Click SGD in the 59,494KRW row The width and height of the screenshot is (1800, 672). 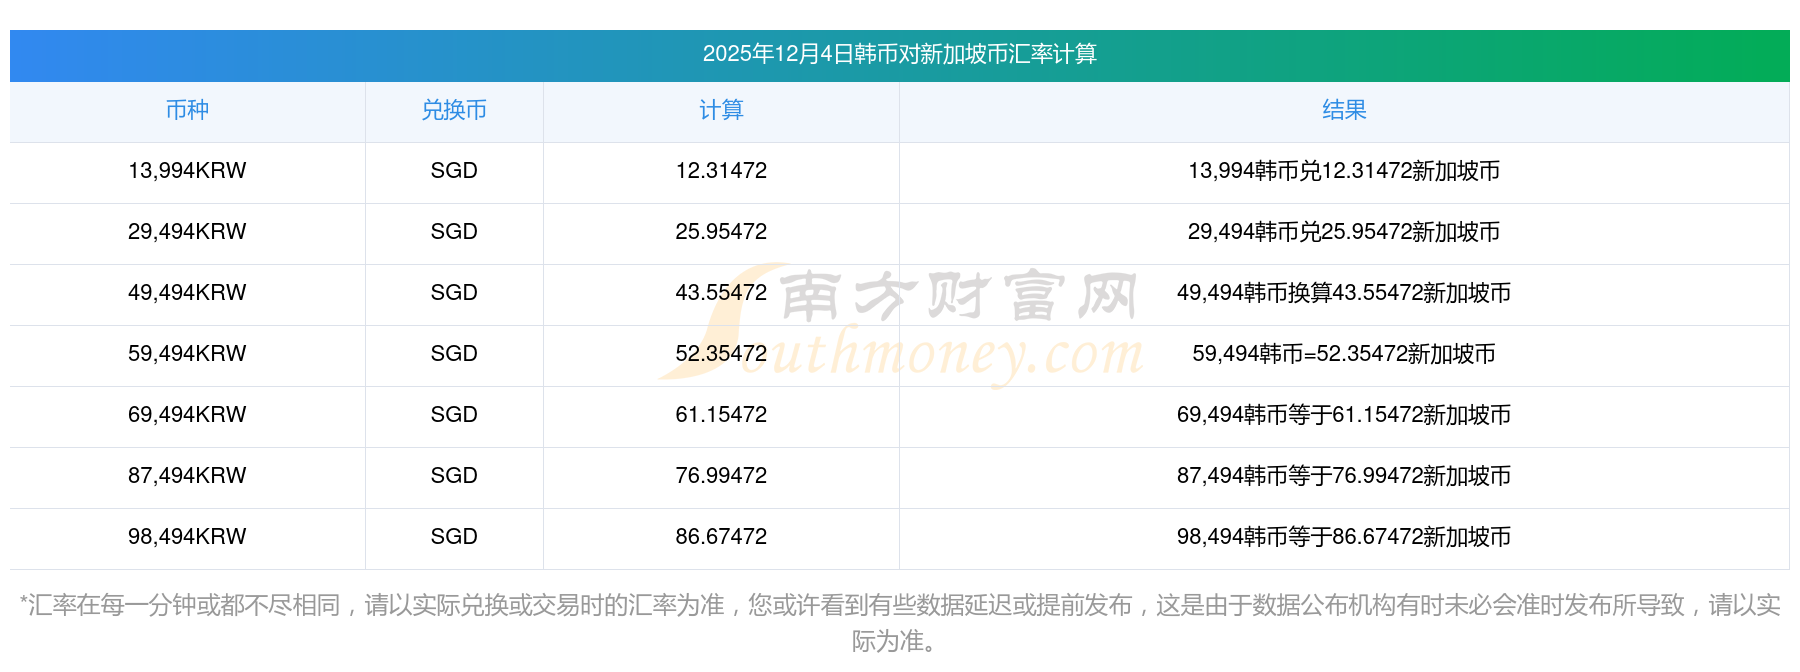coord(454,354)
